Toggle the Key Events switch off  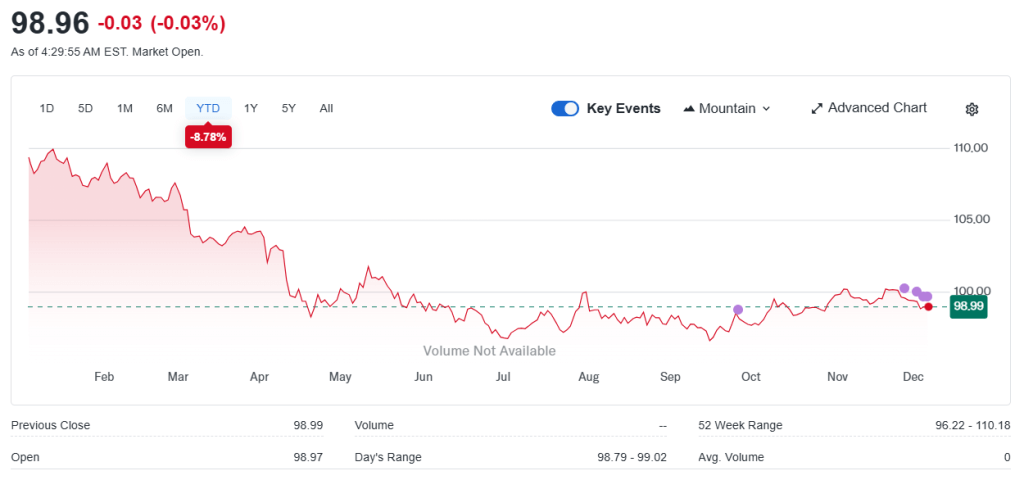565,108
